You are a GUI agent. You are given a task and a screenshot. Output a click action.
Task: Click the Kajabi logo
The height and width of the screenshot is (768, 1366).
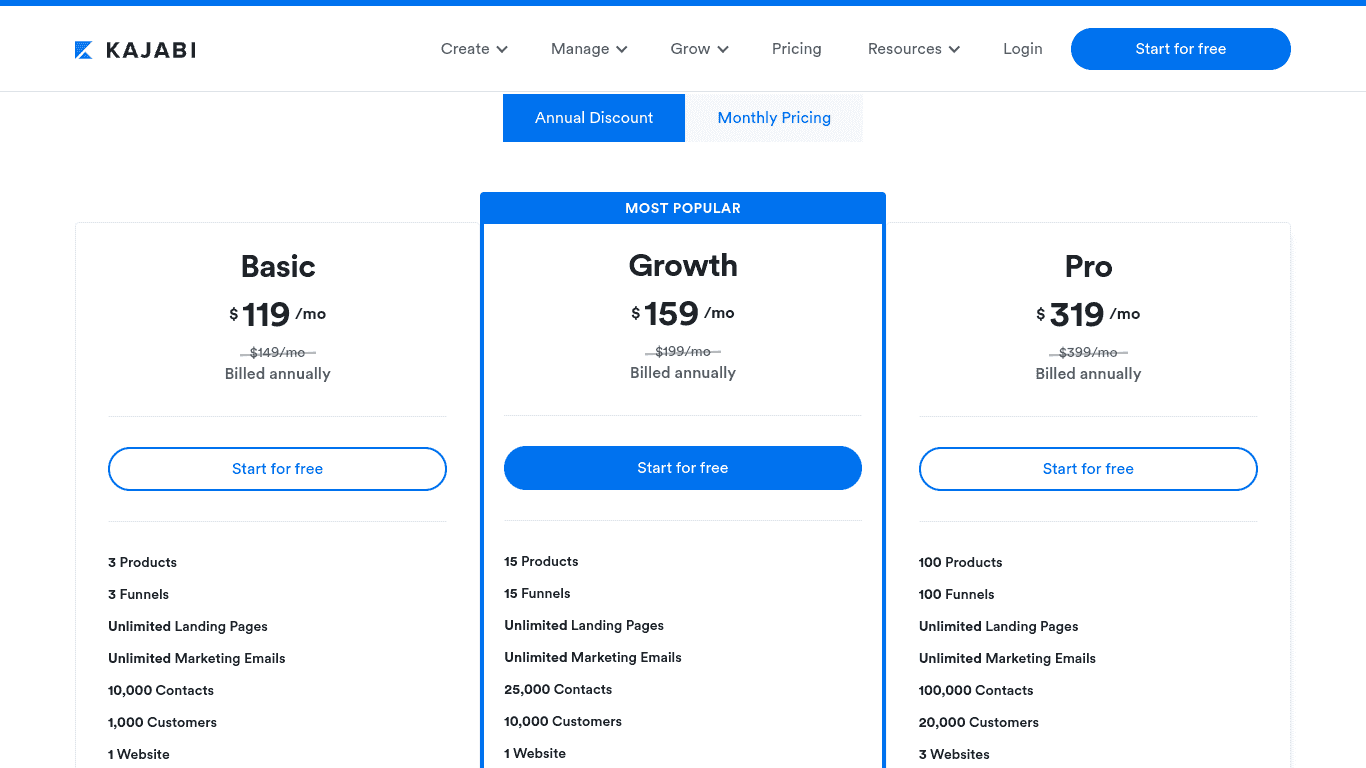[x=135, y=49]
